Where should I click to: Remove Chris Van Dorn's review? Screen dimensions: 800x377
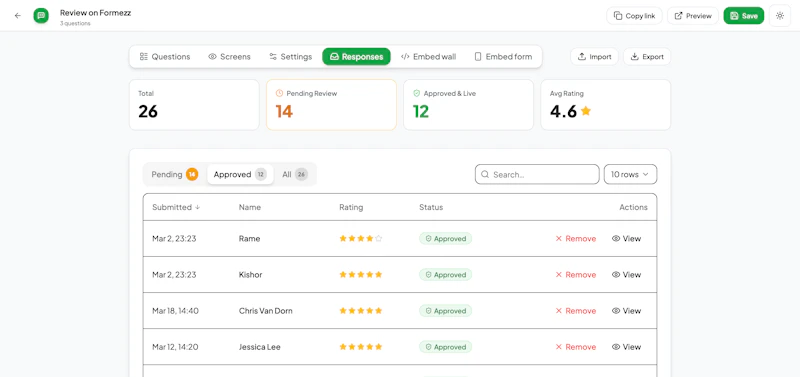tap(576, 311)
